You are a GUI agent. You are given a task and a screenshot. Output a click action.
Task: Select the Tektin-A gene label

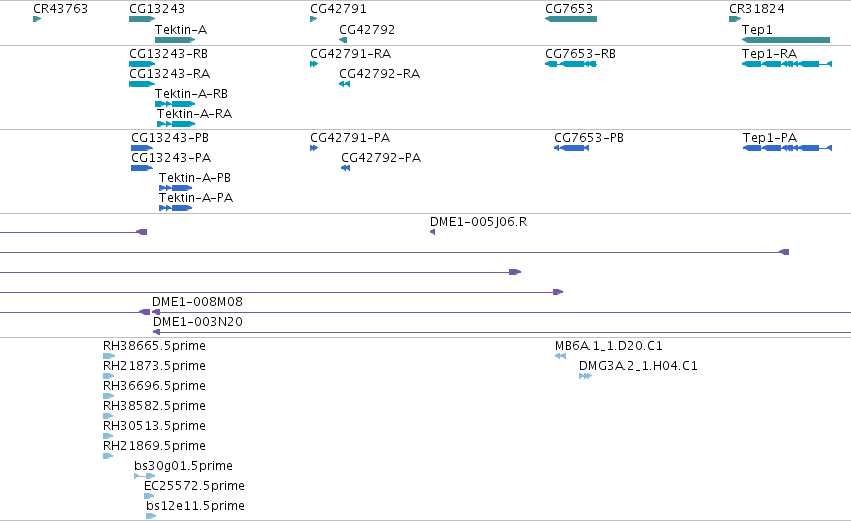tap(181, 30)
